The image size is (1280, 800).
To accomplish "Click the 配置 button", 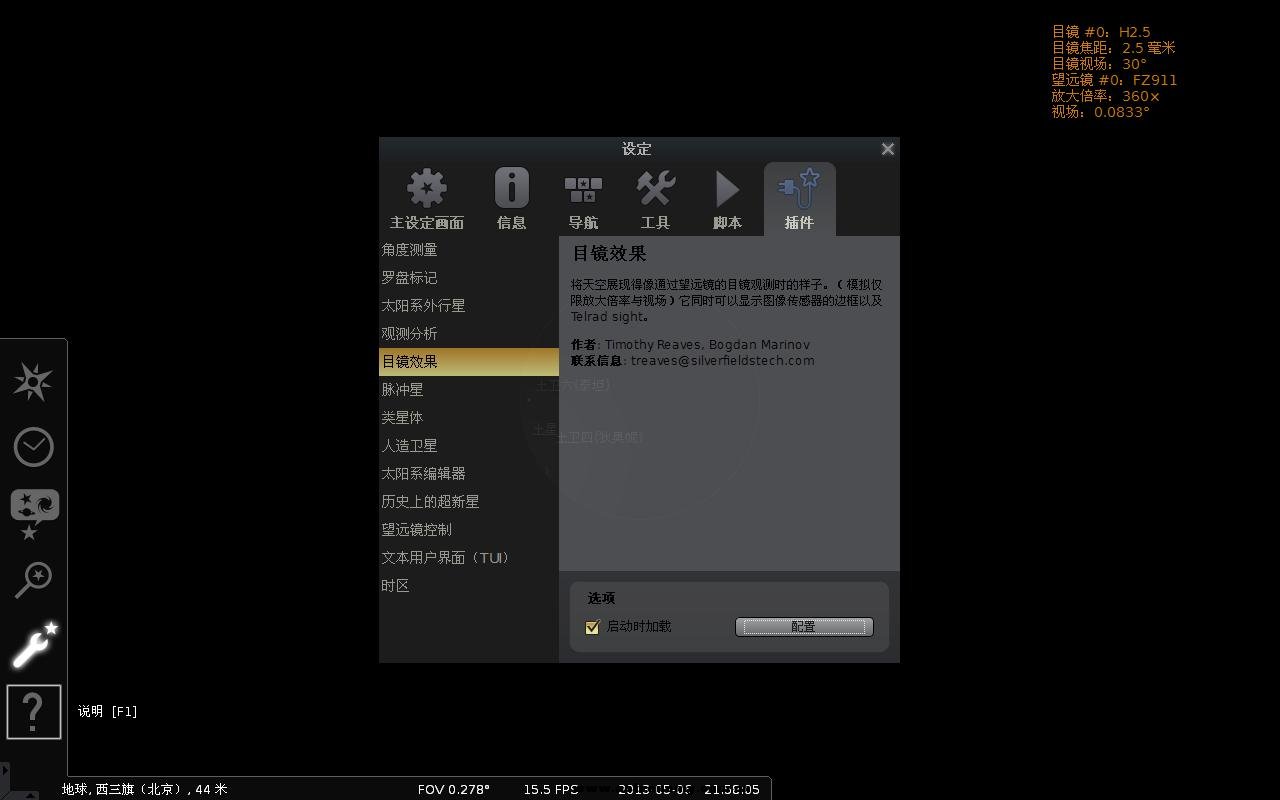I will click(x=804, y=627).
